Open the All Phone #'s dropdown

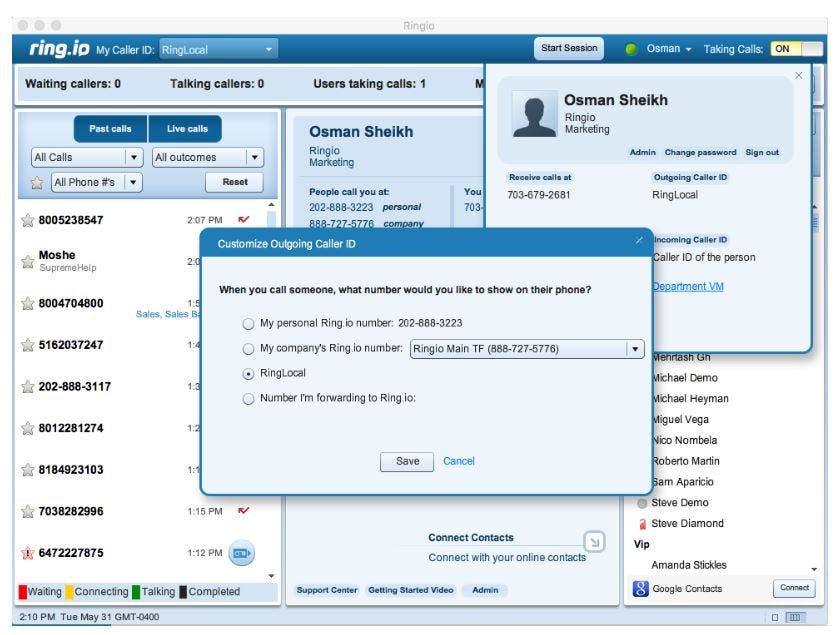coord(97,182)
